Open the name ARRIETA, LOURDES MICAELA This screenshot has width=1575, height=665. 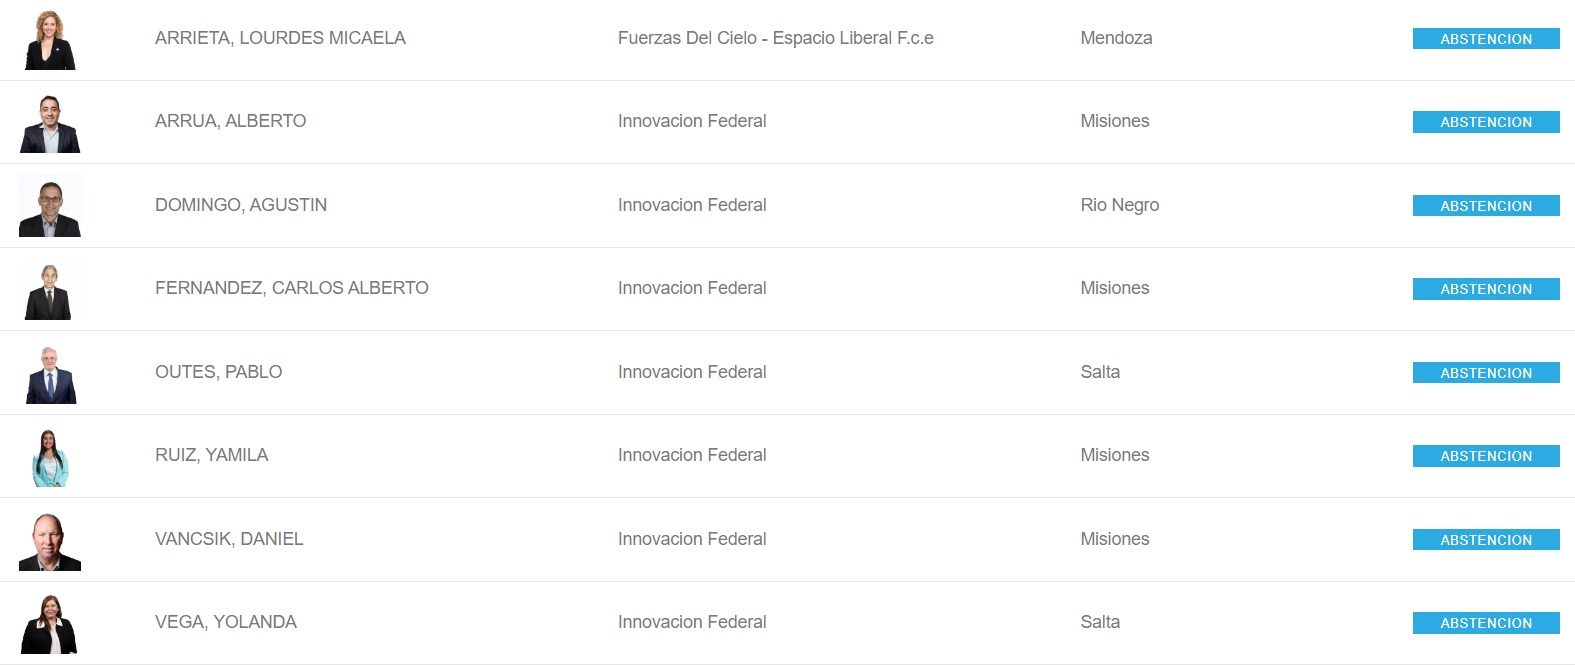pos(280,38)
